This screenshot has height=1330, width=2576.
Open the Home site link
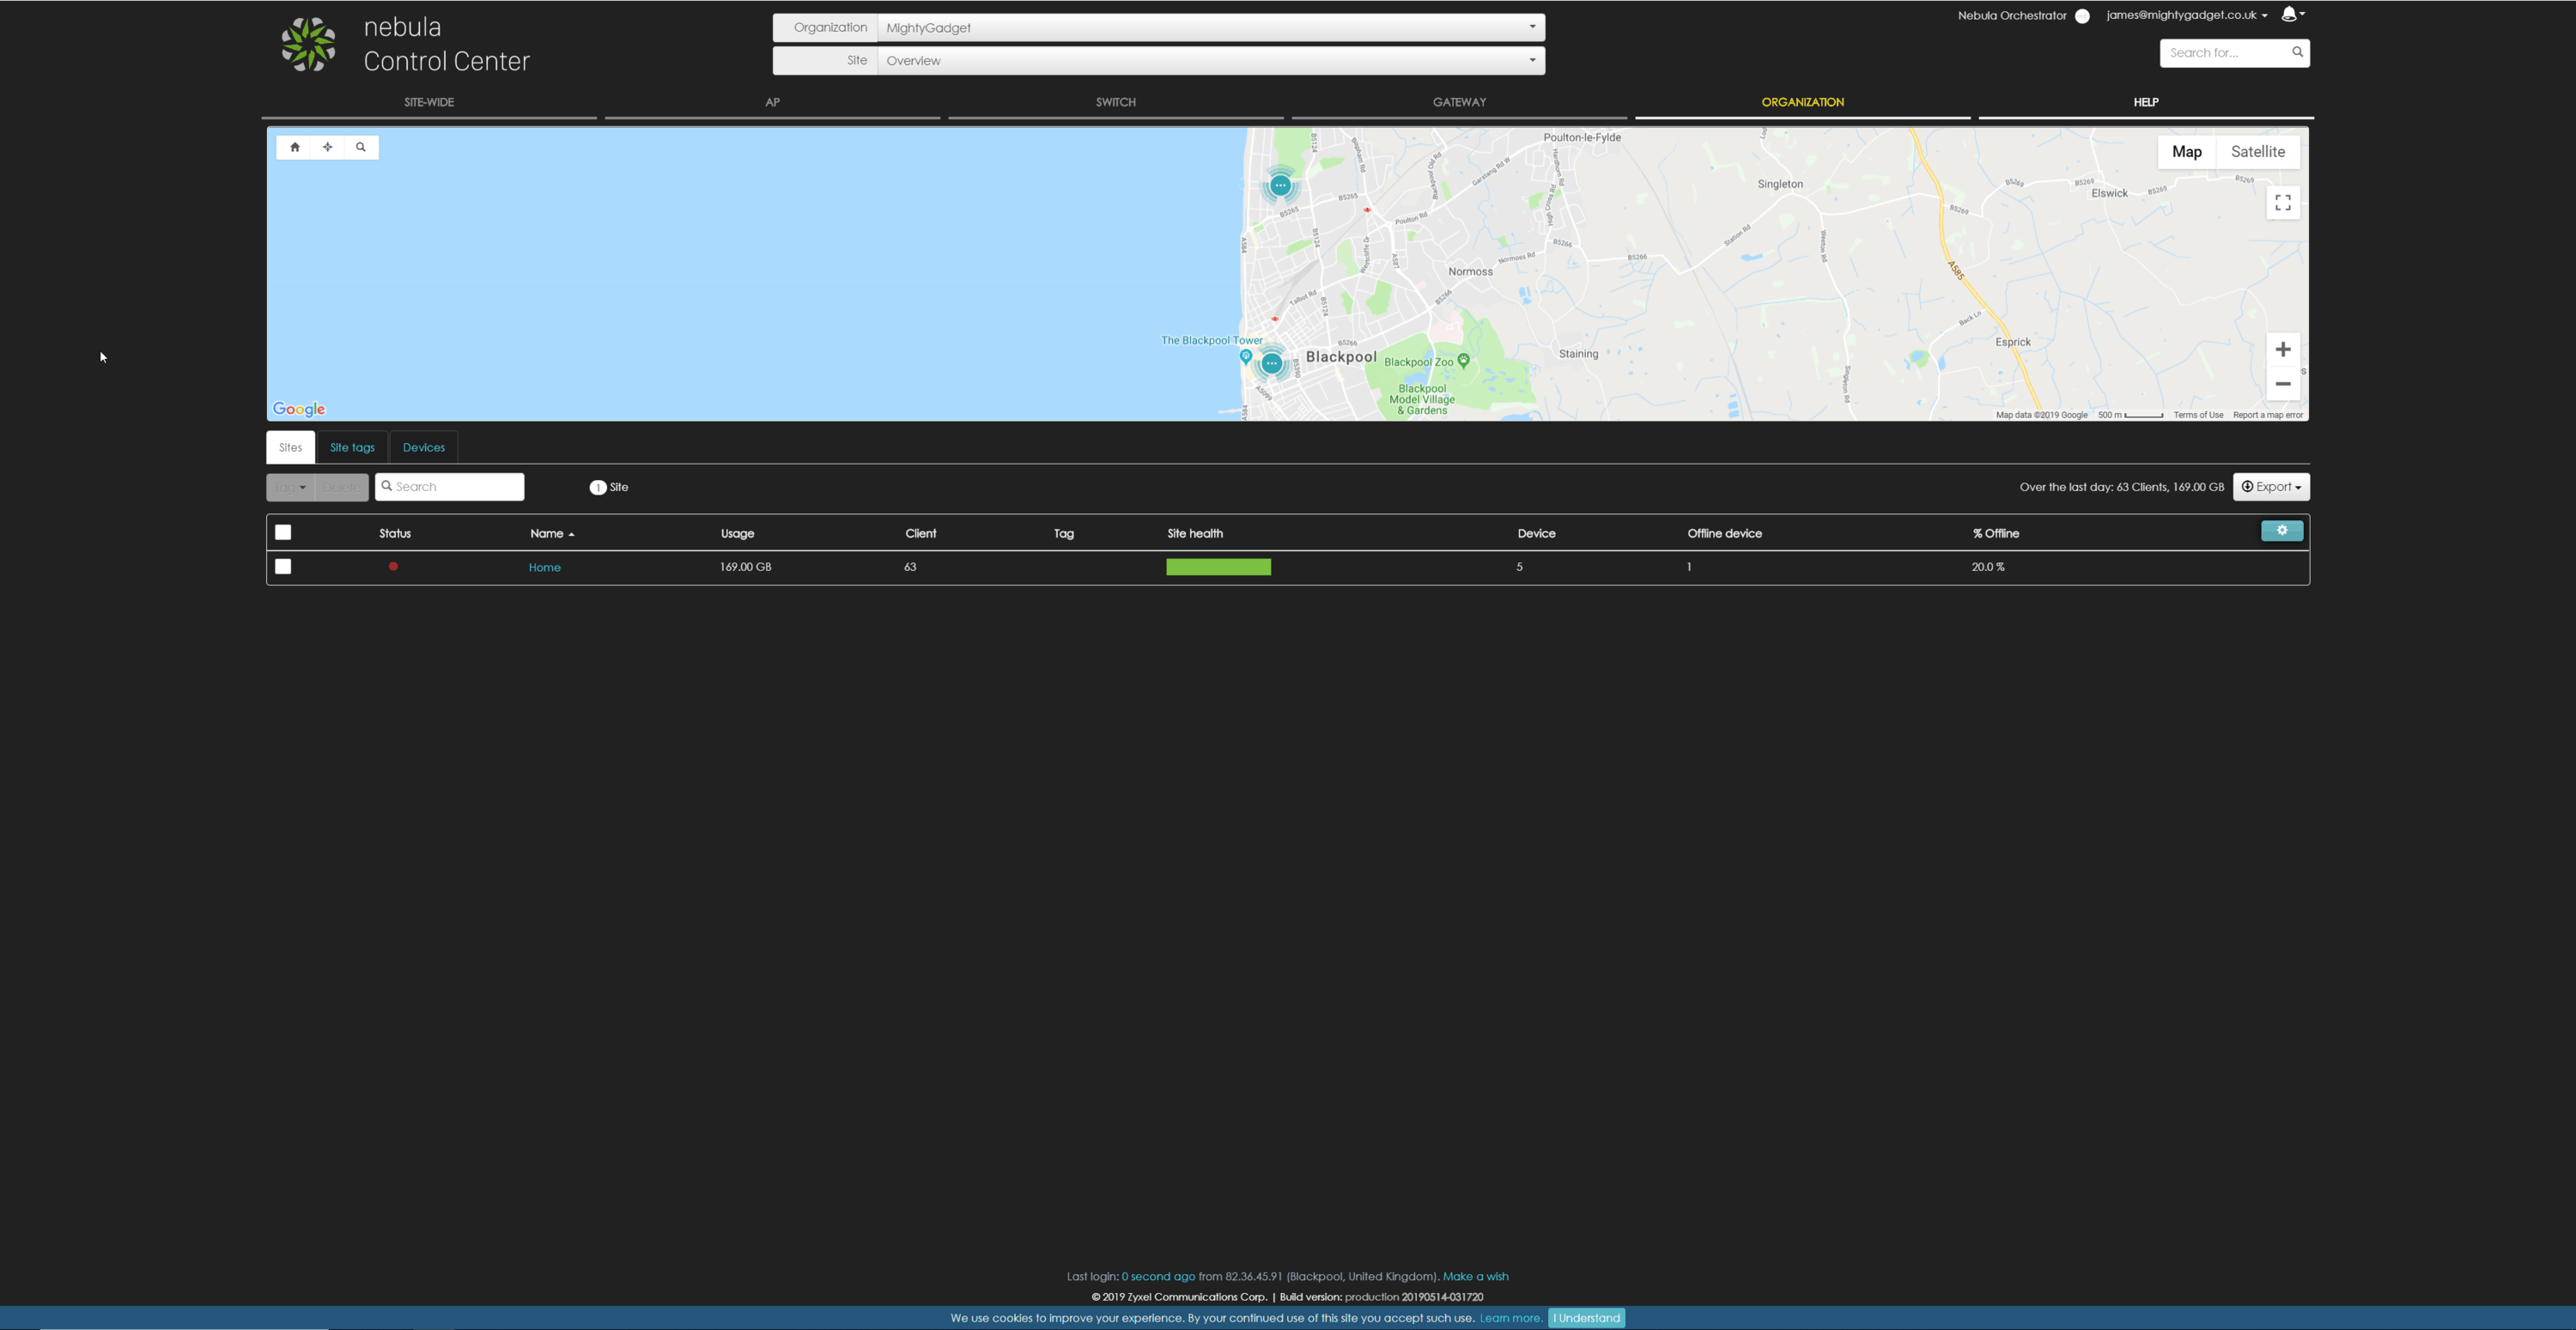coord(544,567)
